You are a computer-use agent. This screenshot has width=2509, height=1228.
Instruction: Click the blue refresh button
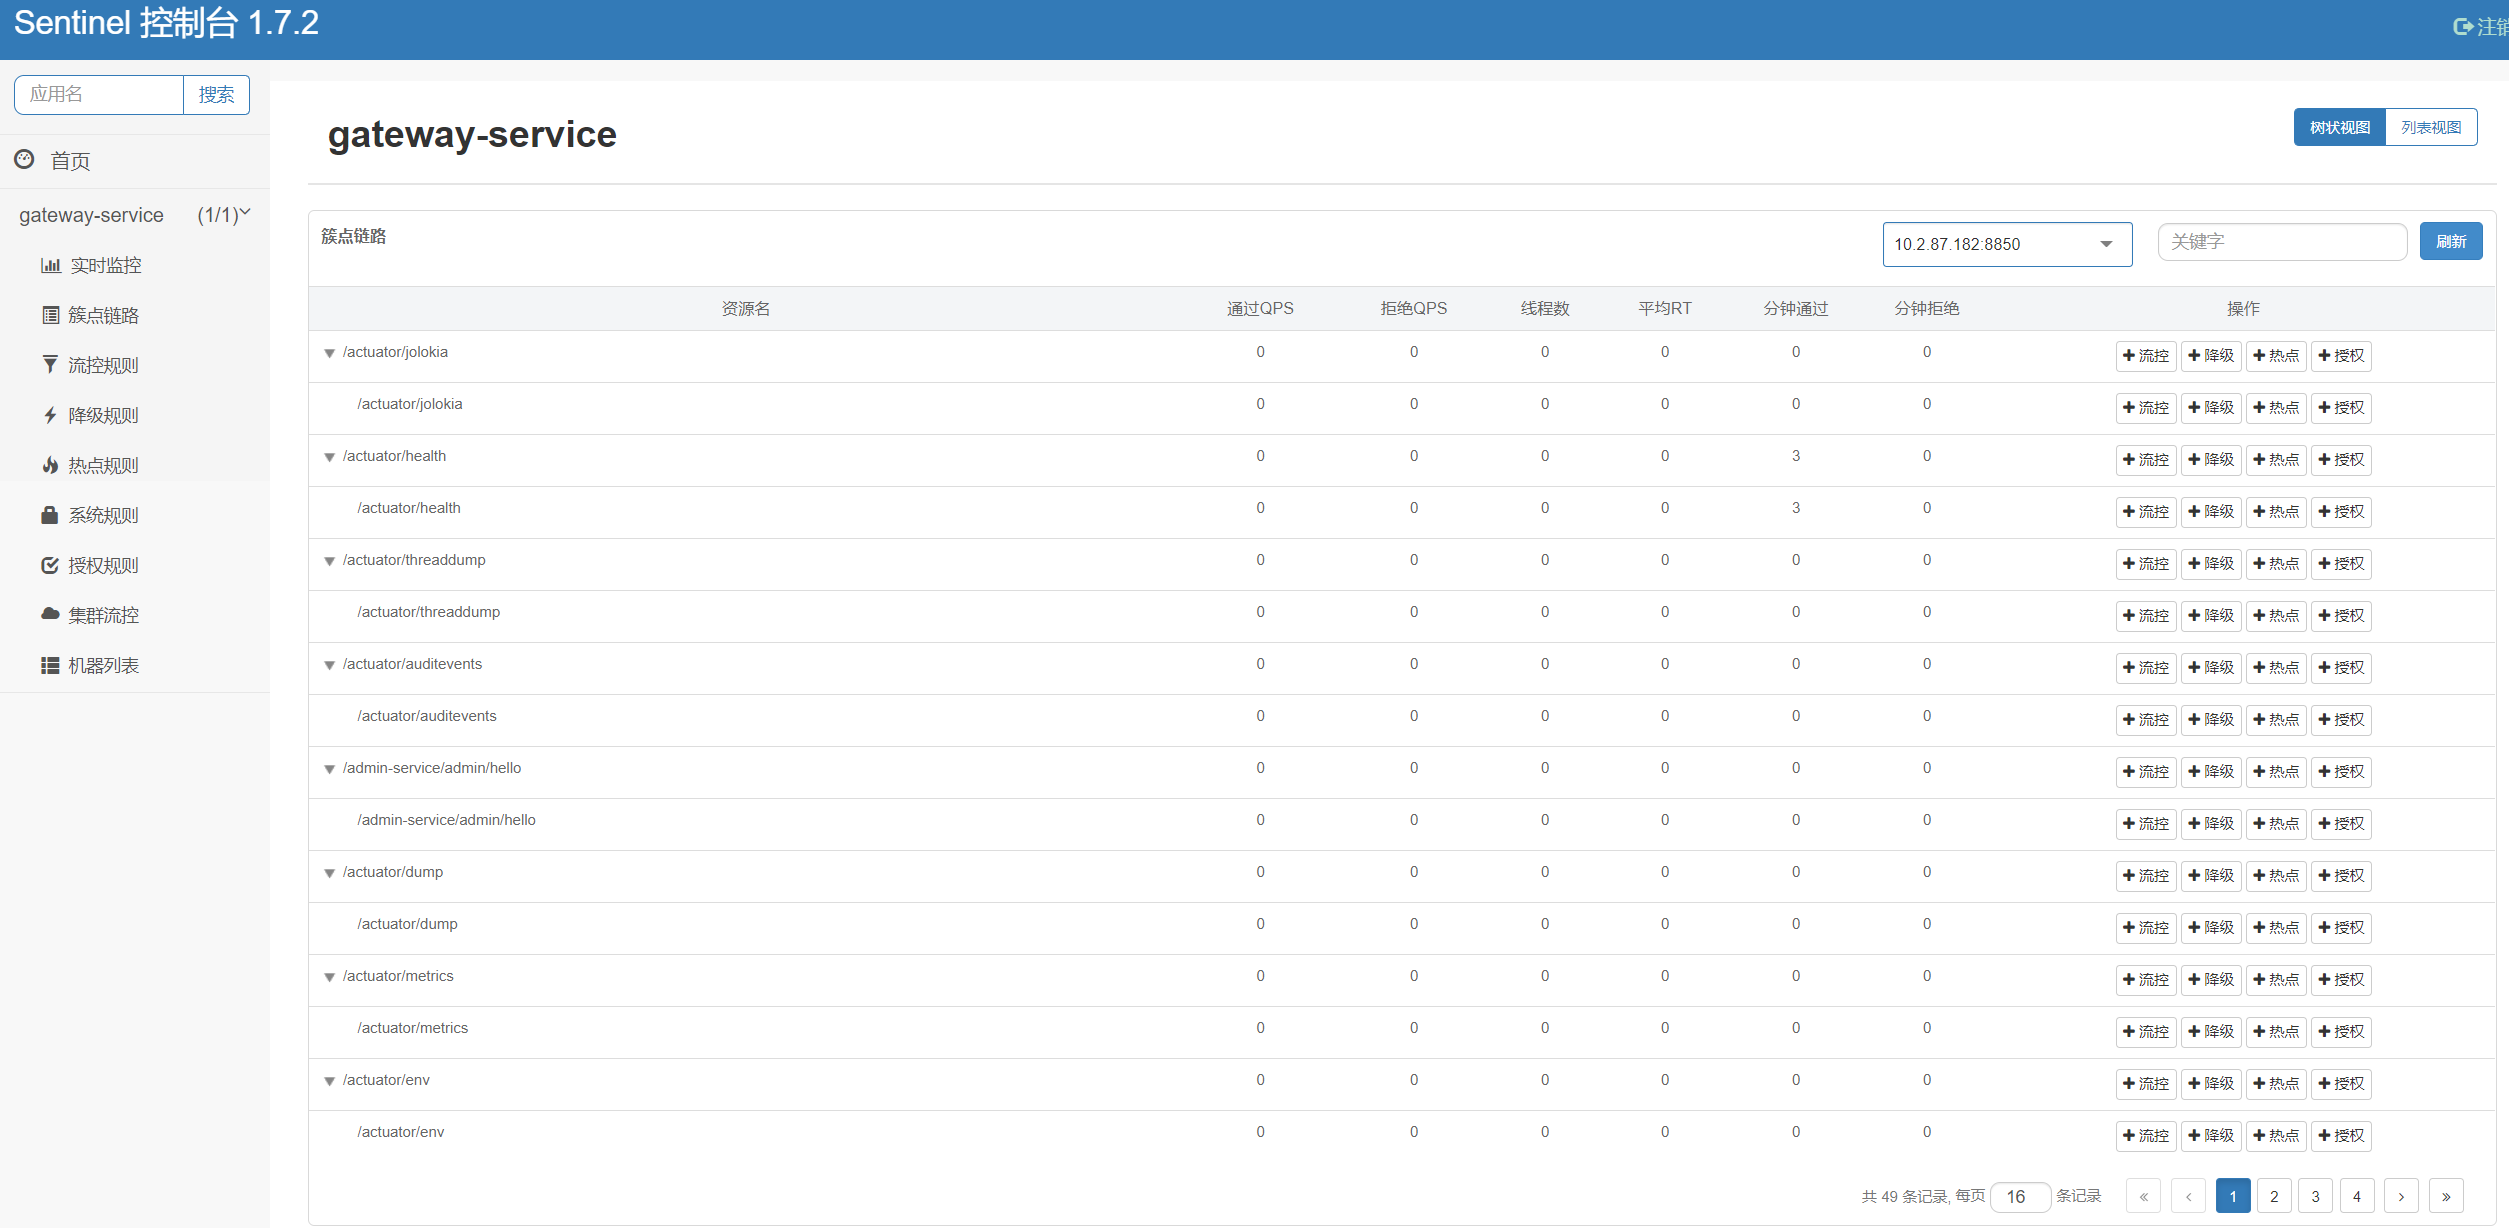[x=2450, y=242]
